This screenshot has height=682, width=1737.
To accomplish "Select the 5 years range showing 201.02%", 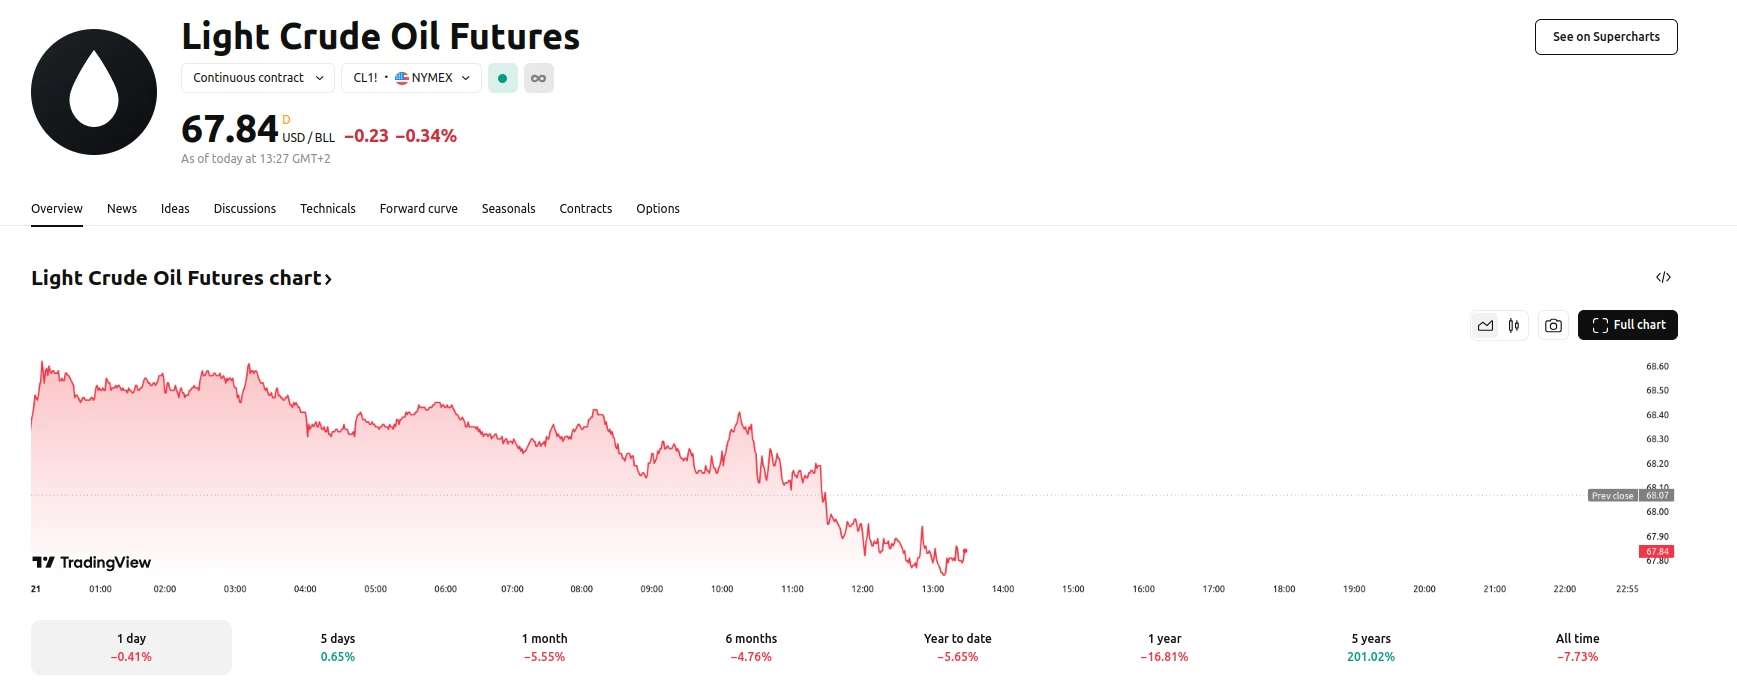I will pos(1370,647).
